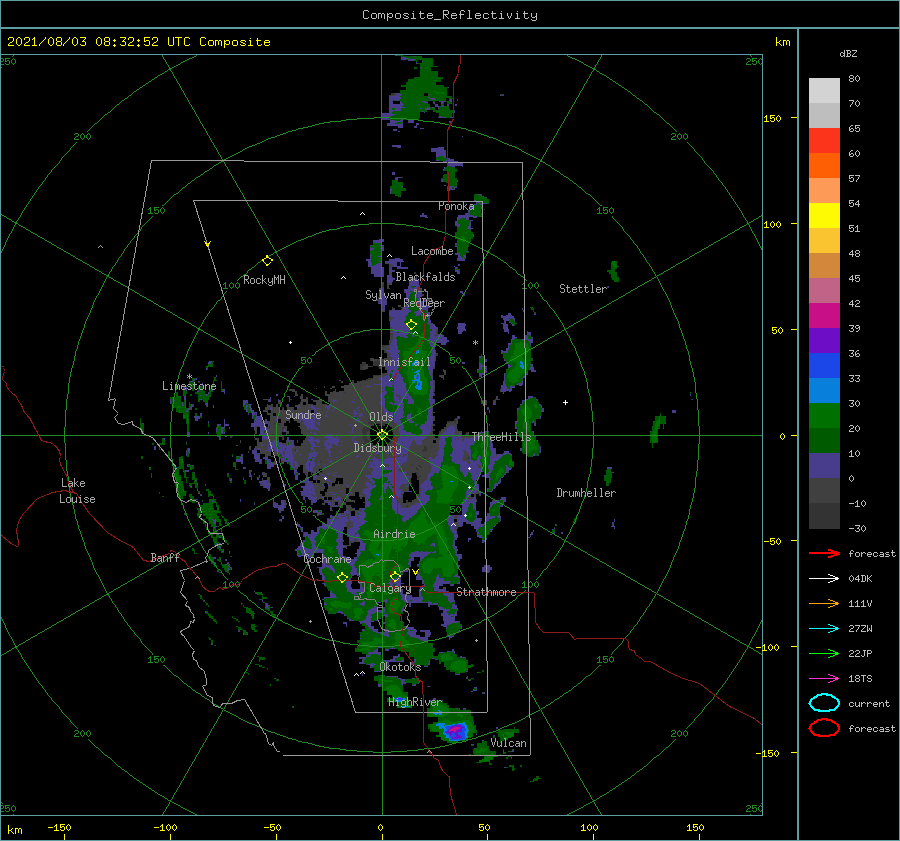The width and height of the screenshot is (900, 841).
Task: Click the green 22JP arrow legend icon
Action: [x=824, y=653]
